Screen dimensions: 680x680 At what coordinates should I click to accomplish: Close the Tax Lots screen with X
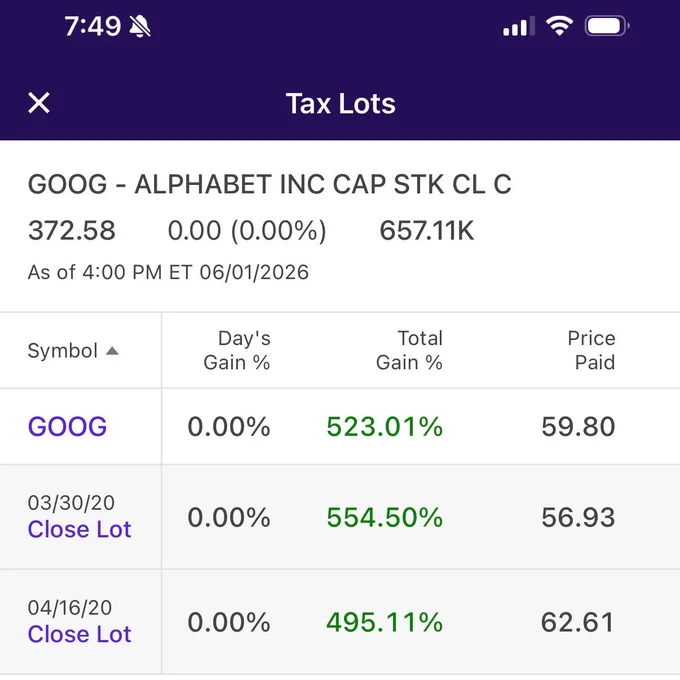[39, 103]
